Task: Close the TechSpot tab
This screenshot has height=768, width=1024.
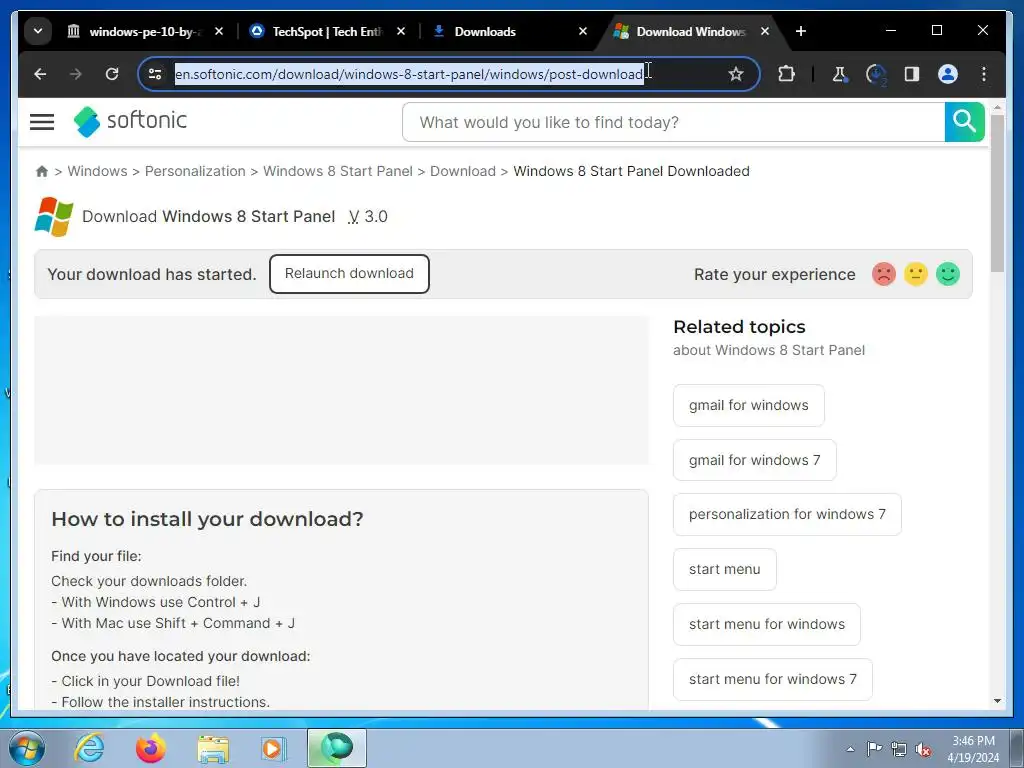Action: 401,31
